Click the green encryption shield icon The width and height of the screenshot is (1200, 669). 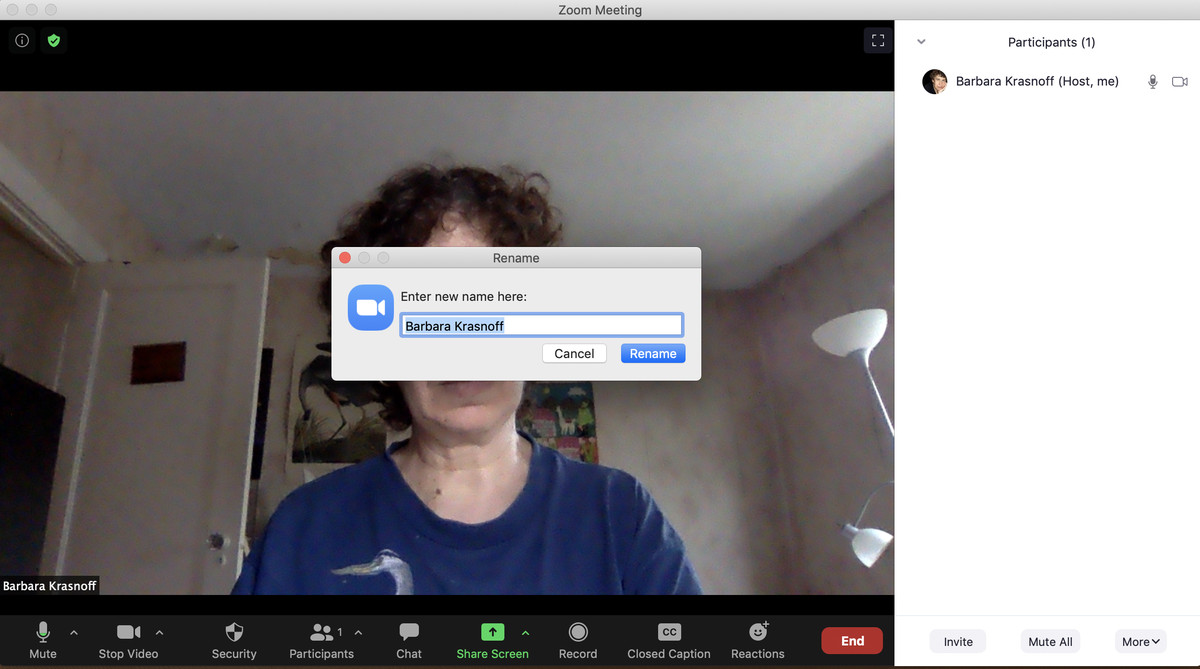pos(54,41)
